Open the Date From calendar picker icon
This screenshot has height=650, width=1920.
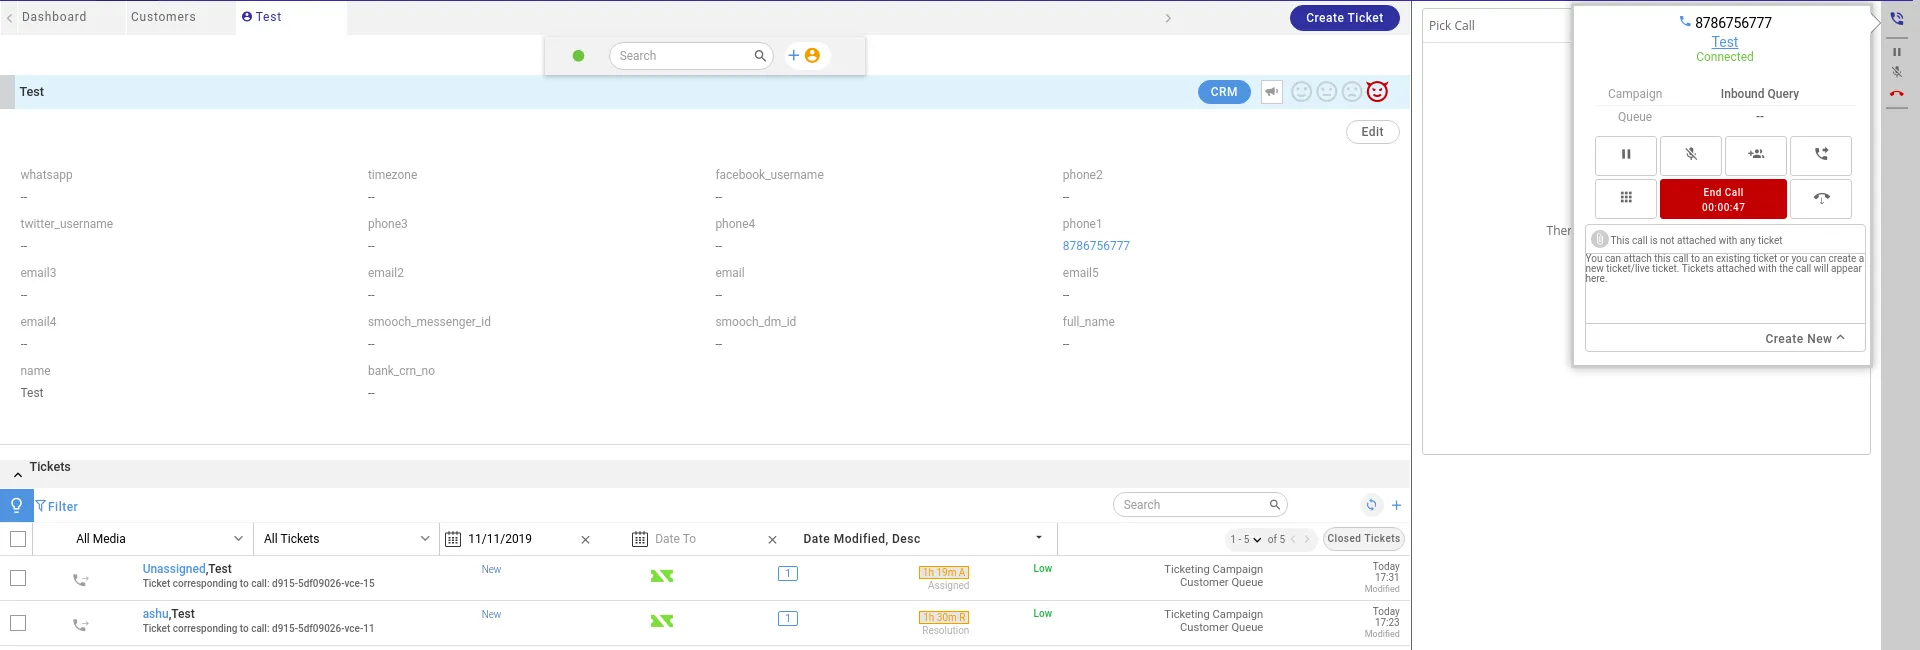[x=453, y=539]
